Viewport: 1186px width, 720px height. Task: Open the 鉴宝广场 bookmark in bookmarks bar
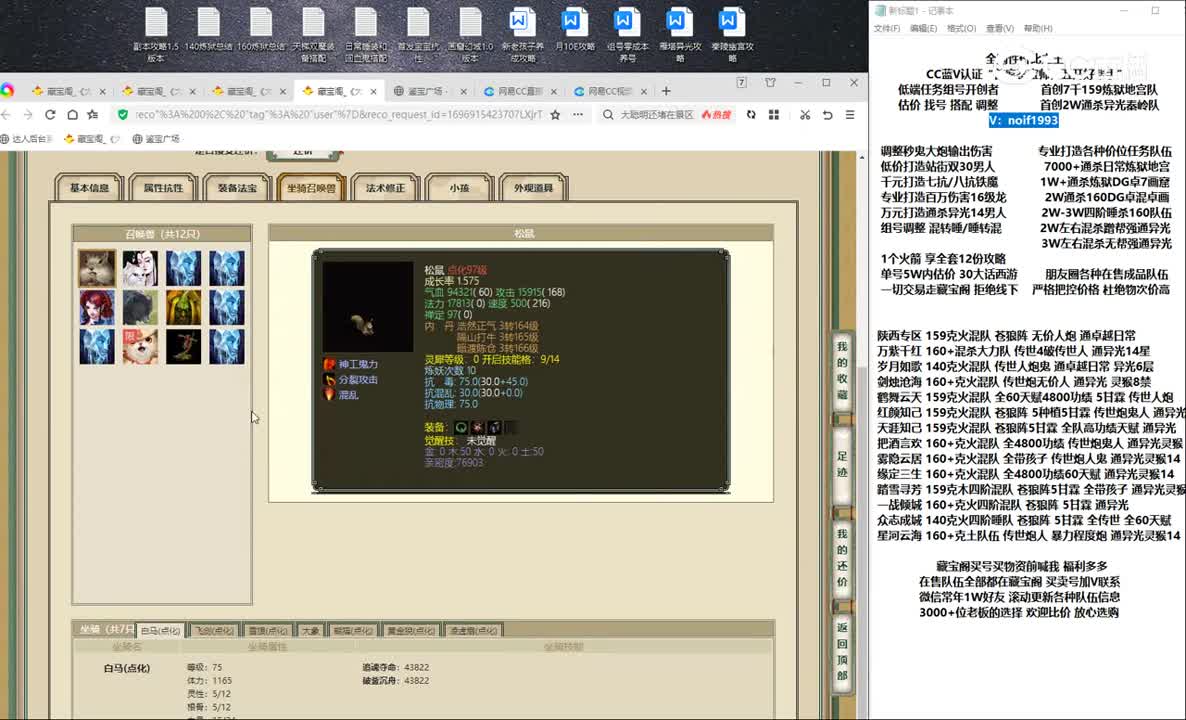(156, 138)
